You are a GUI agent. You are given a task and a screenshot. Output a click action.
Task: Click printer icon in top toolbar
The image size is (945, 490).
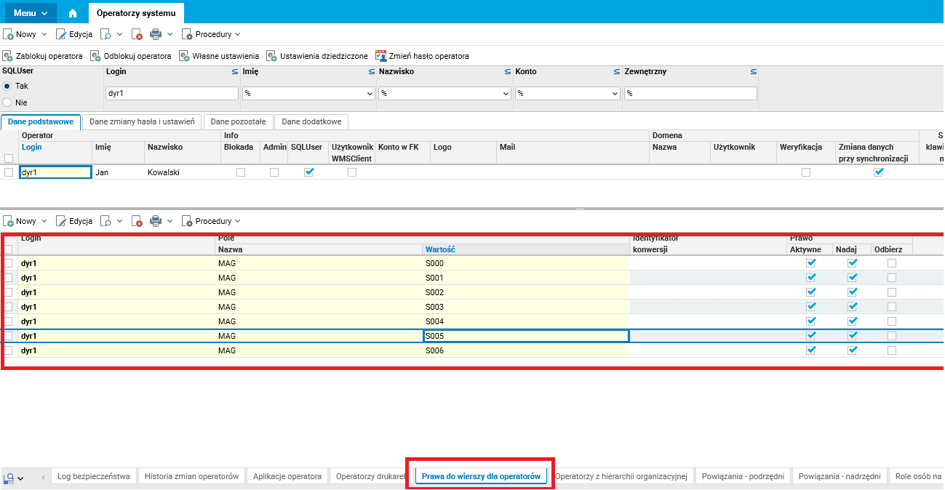[x=155, y=34]
